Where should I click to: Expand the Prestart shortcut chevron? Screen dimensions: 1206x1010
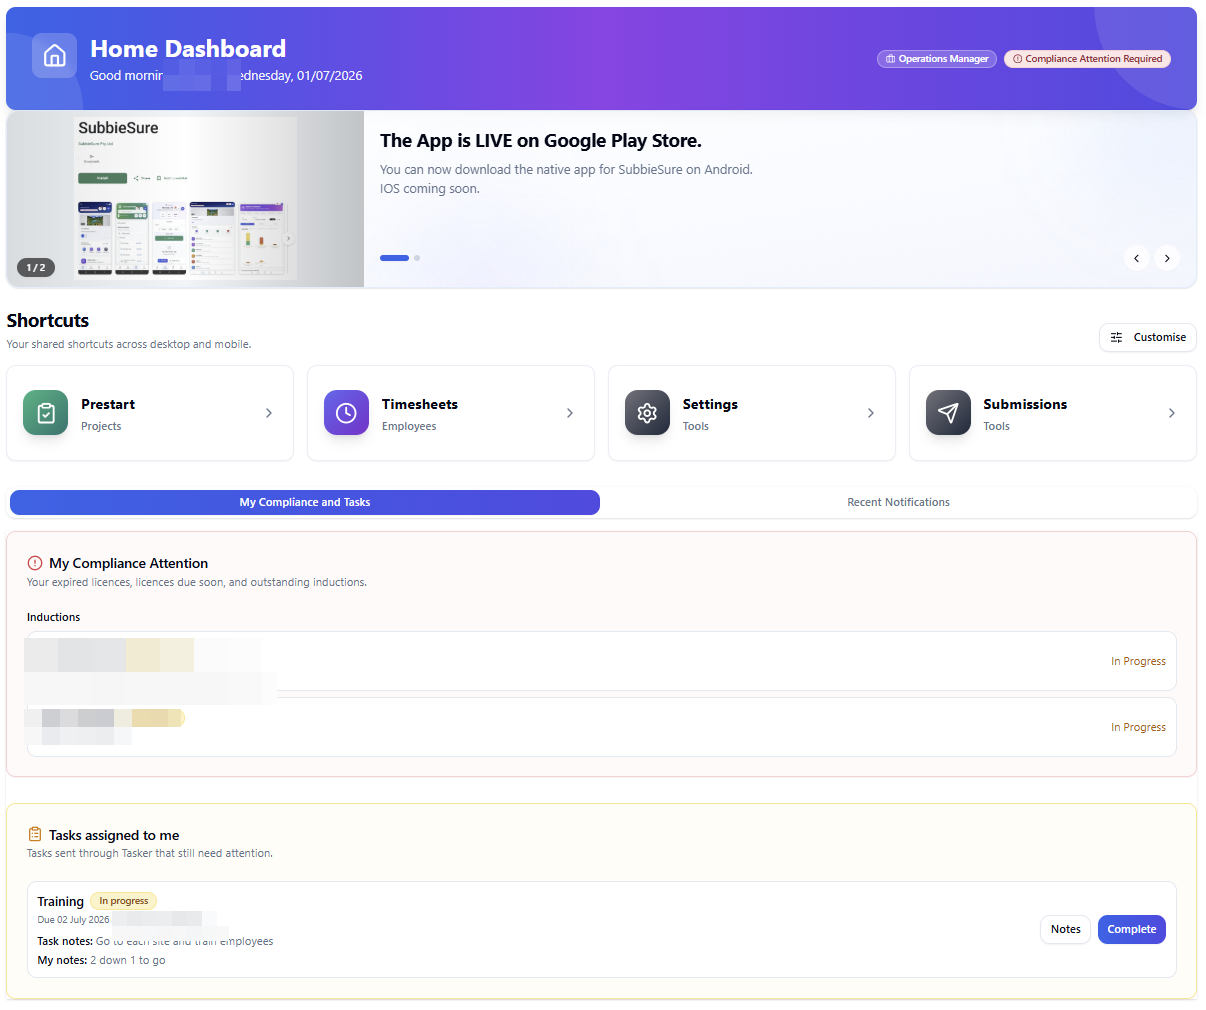pos(269,413)
